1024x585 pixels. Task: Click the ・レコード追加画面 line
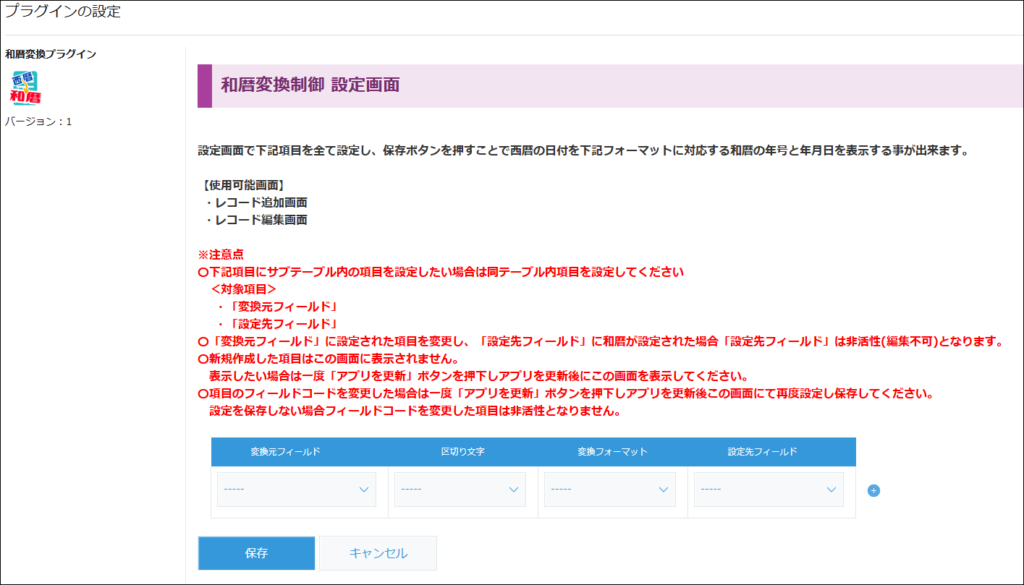pos(256,203)
